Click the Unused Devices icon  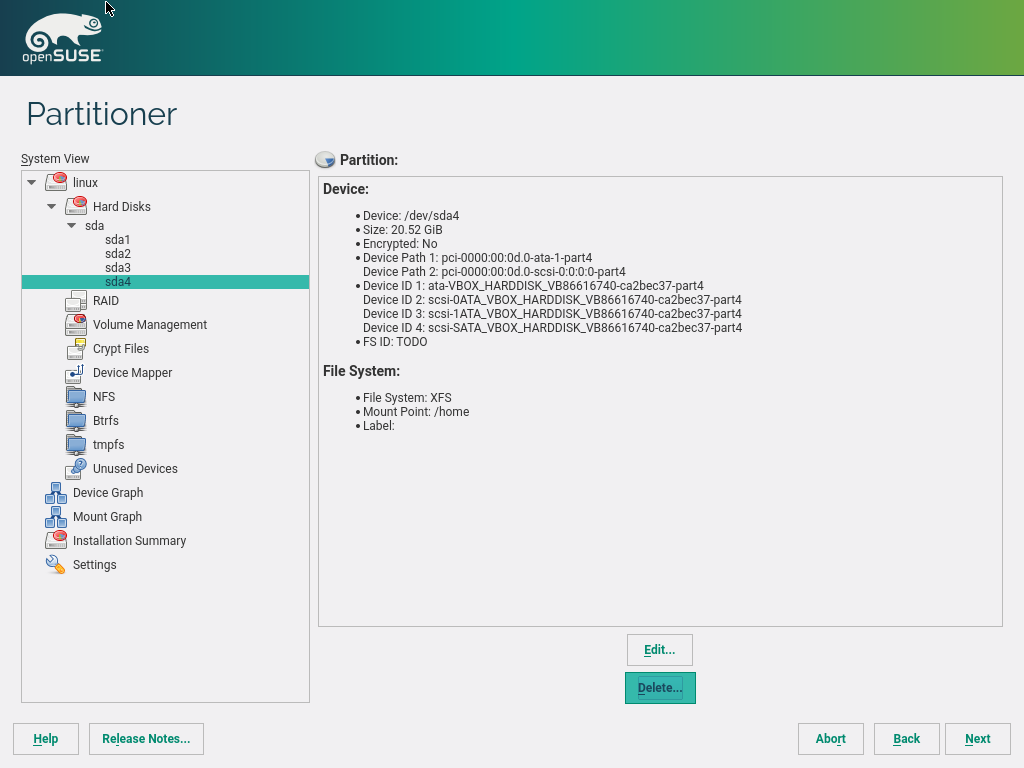[x=76, y=468]
